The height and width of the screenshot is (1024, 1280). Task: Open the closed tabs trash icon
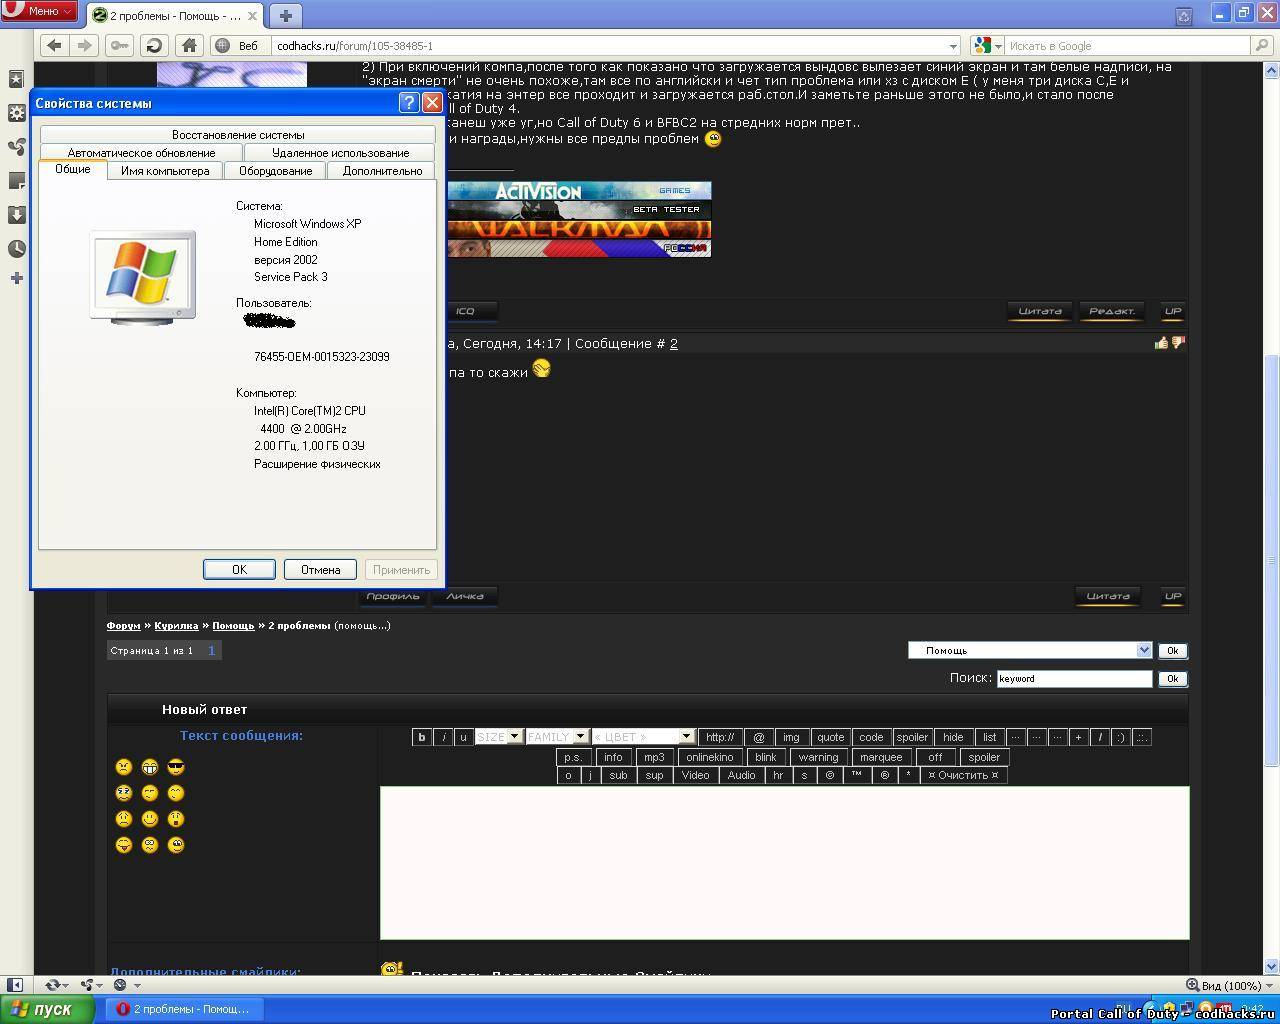(1184, 15)
